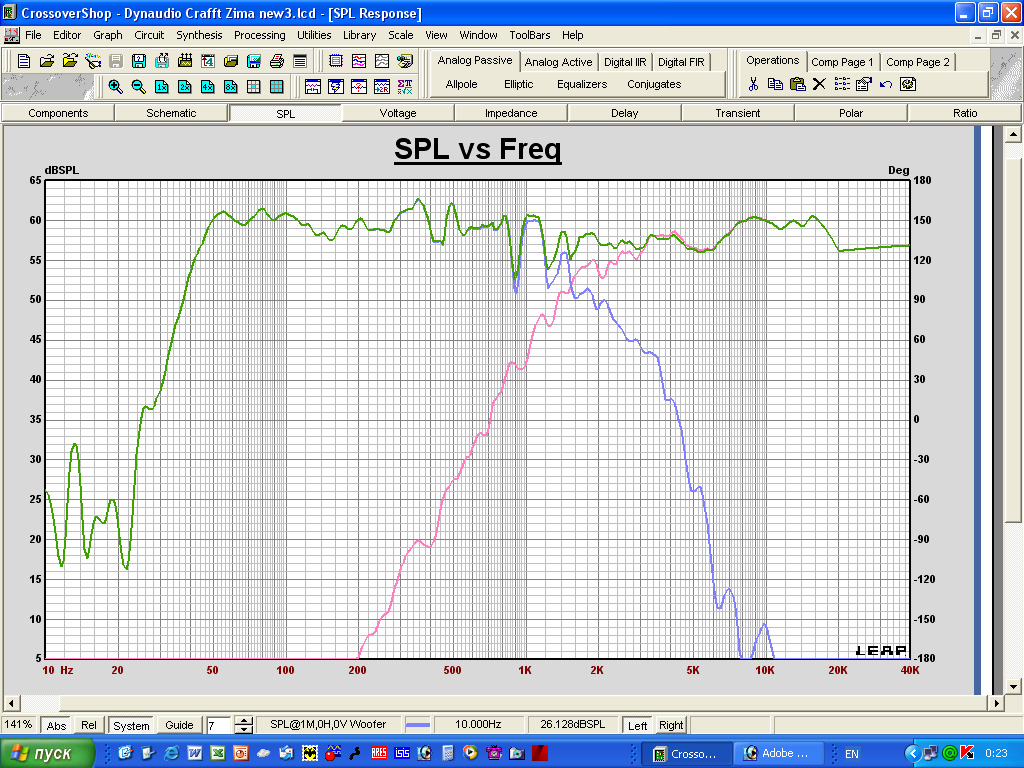Open the Utilities menu

click(314, 35)
